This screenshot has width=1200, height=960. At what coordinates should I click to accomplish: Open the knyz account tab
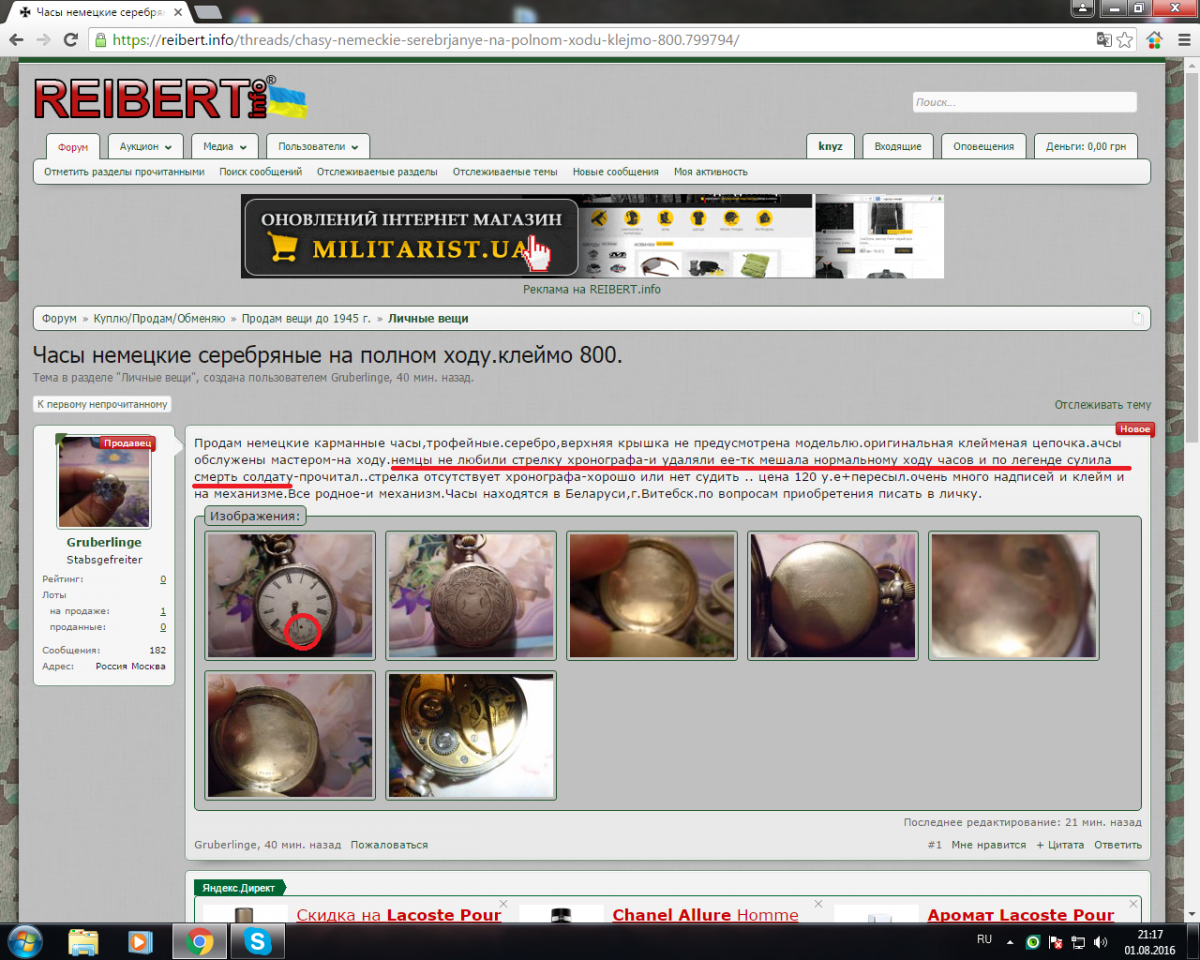830,146
